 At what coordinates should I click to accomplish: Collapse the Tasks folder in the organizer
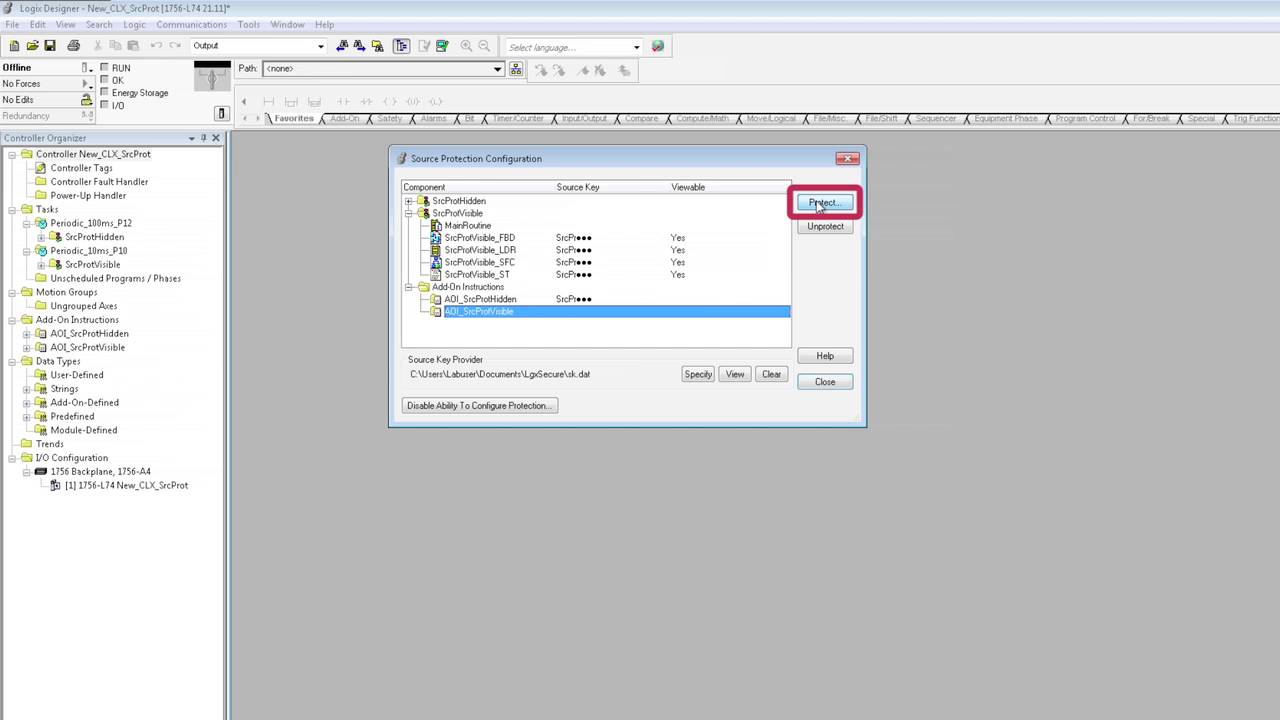[x=12, y=210]
